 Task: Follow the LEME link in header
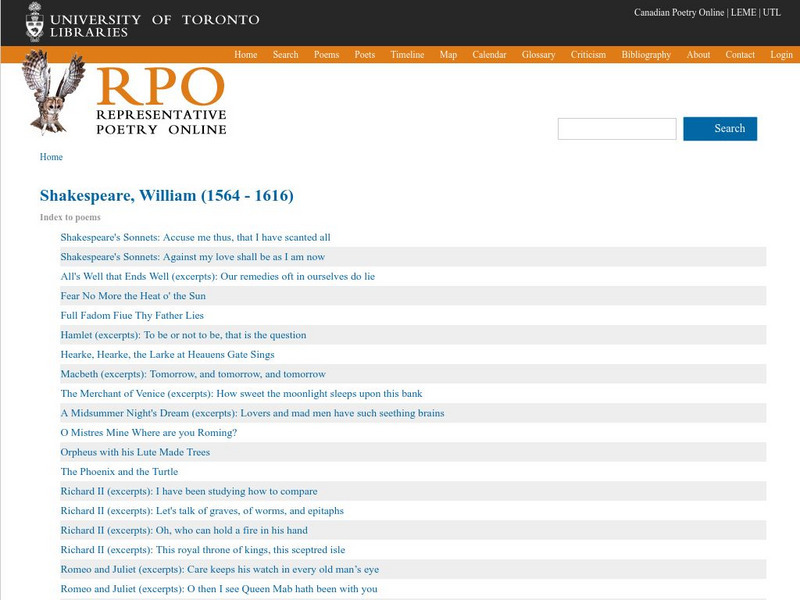point(743,12)
